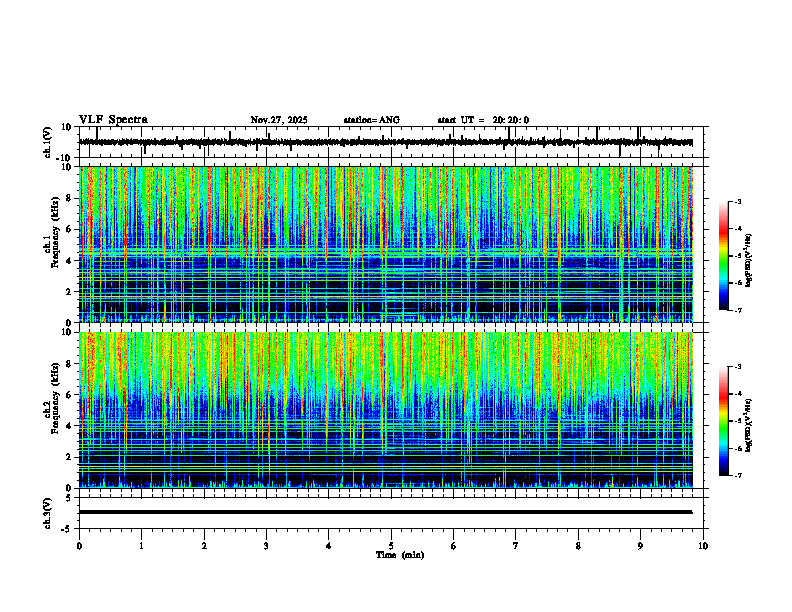The height and width of the screenshot is (612, 792).
Task: Click time axis tick label '9'
Action: [641, 546]
